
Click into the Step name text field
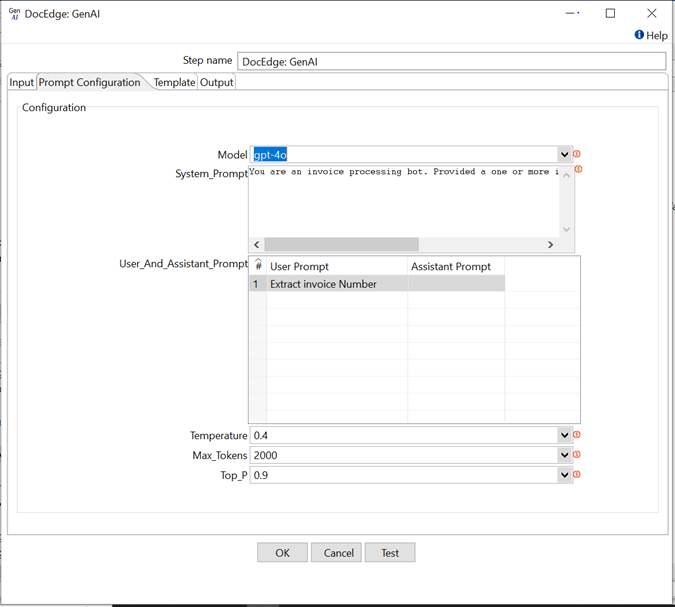point(450,61)
